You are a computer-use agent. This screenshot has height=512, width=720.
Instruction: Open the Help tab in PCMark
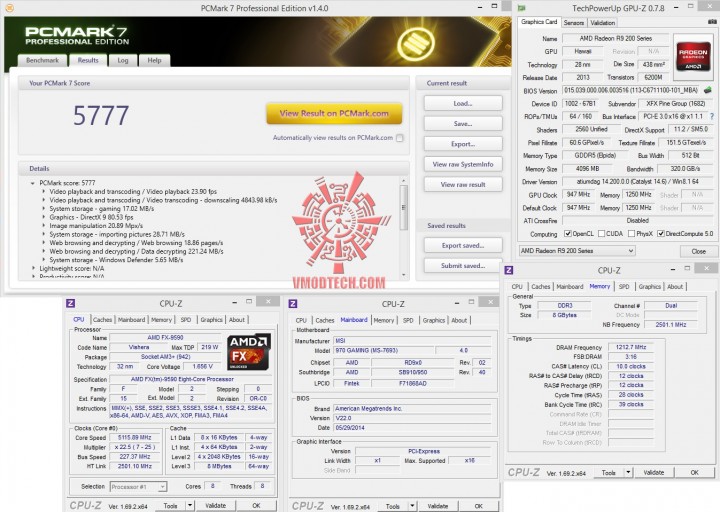[154, 61]
